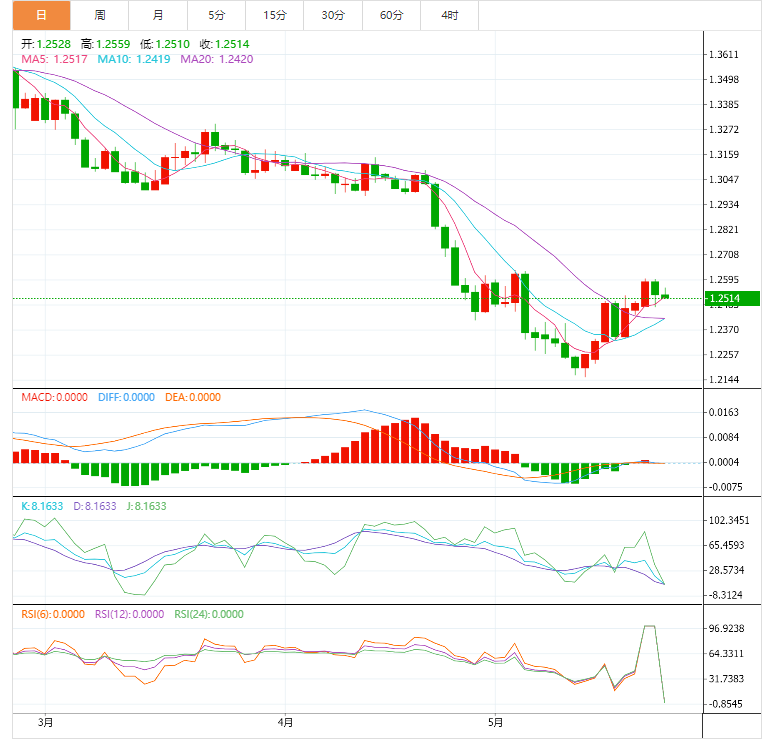Click the 4月 time axis label

point(285,722)
